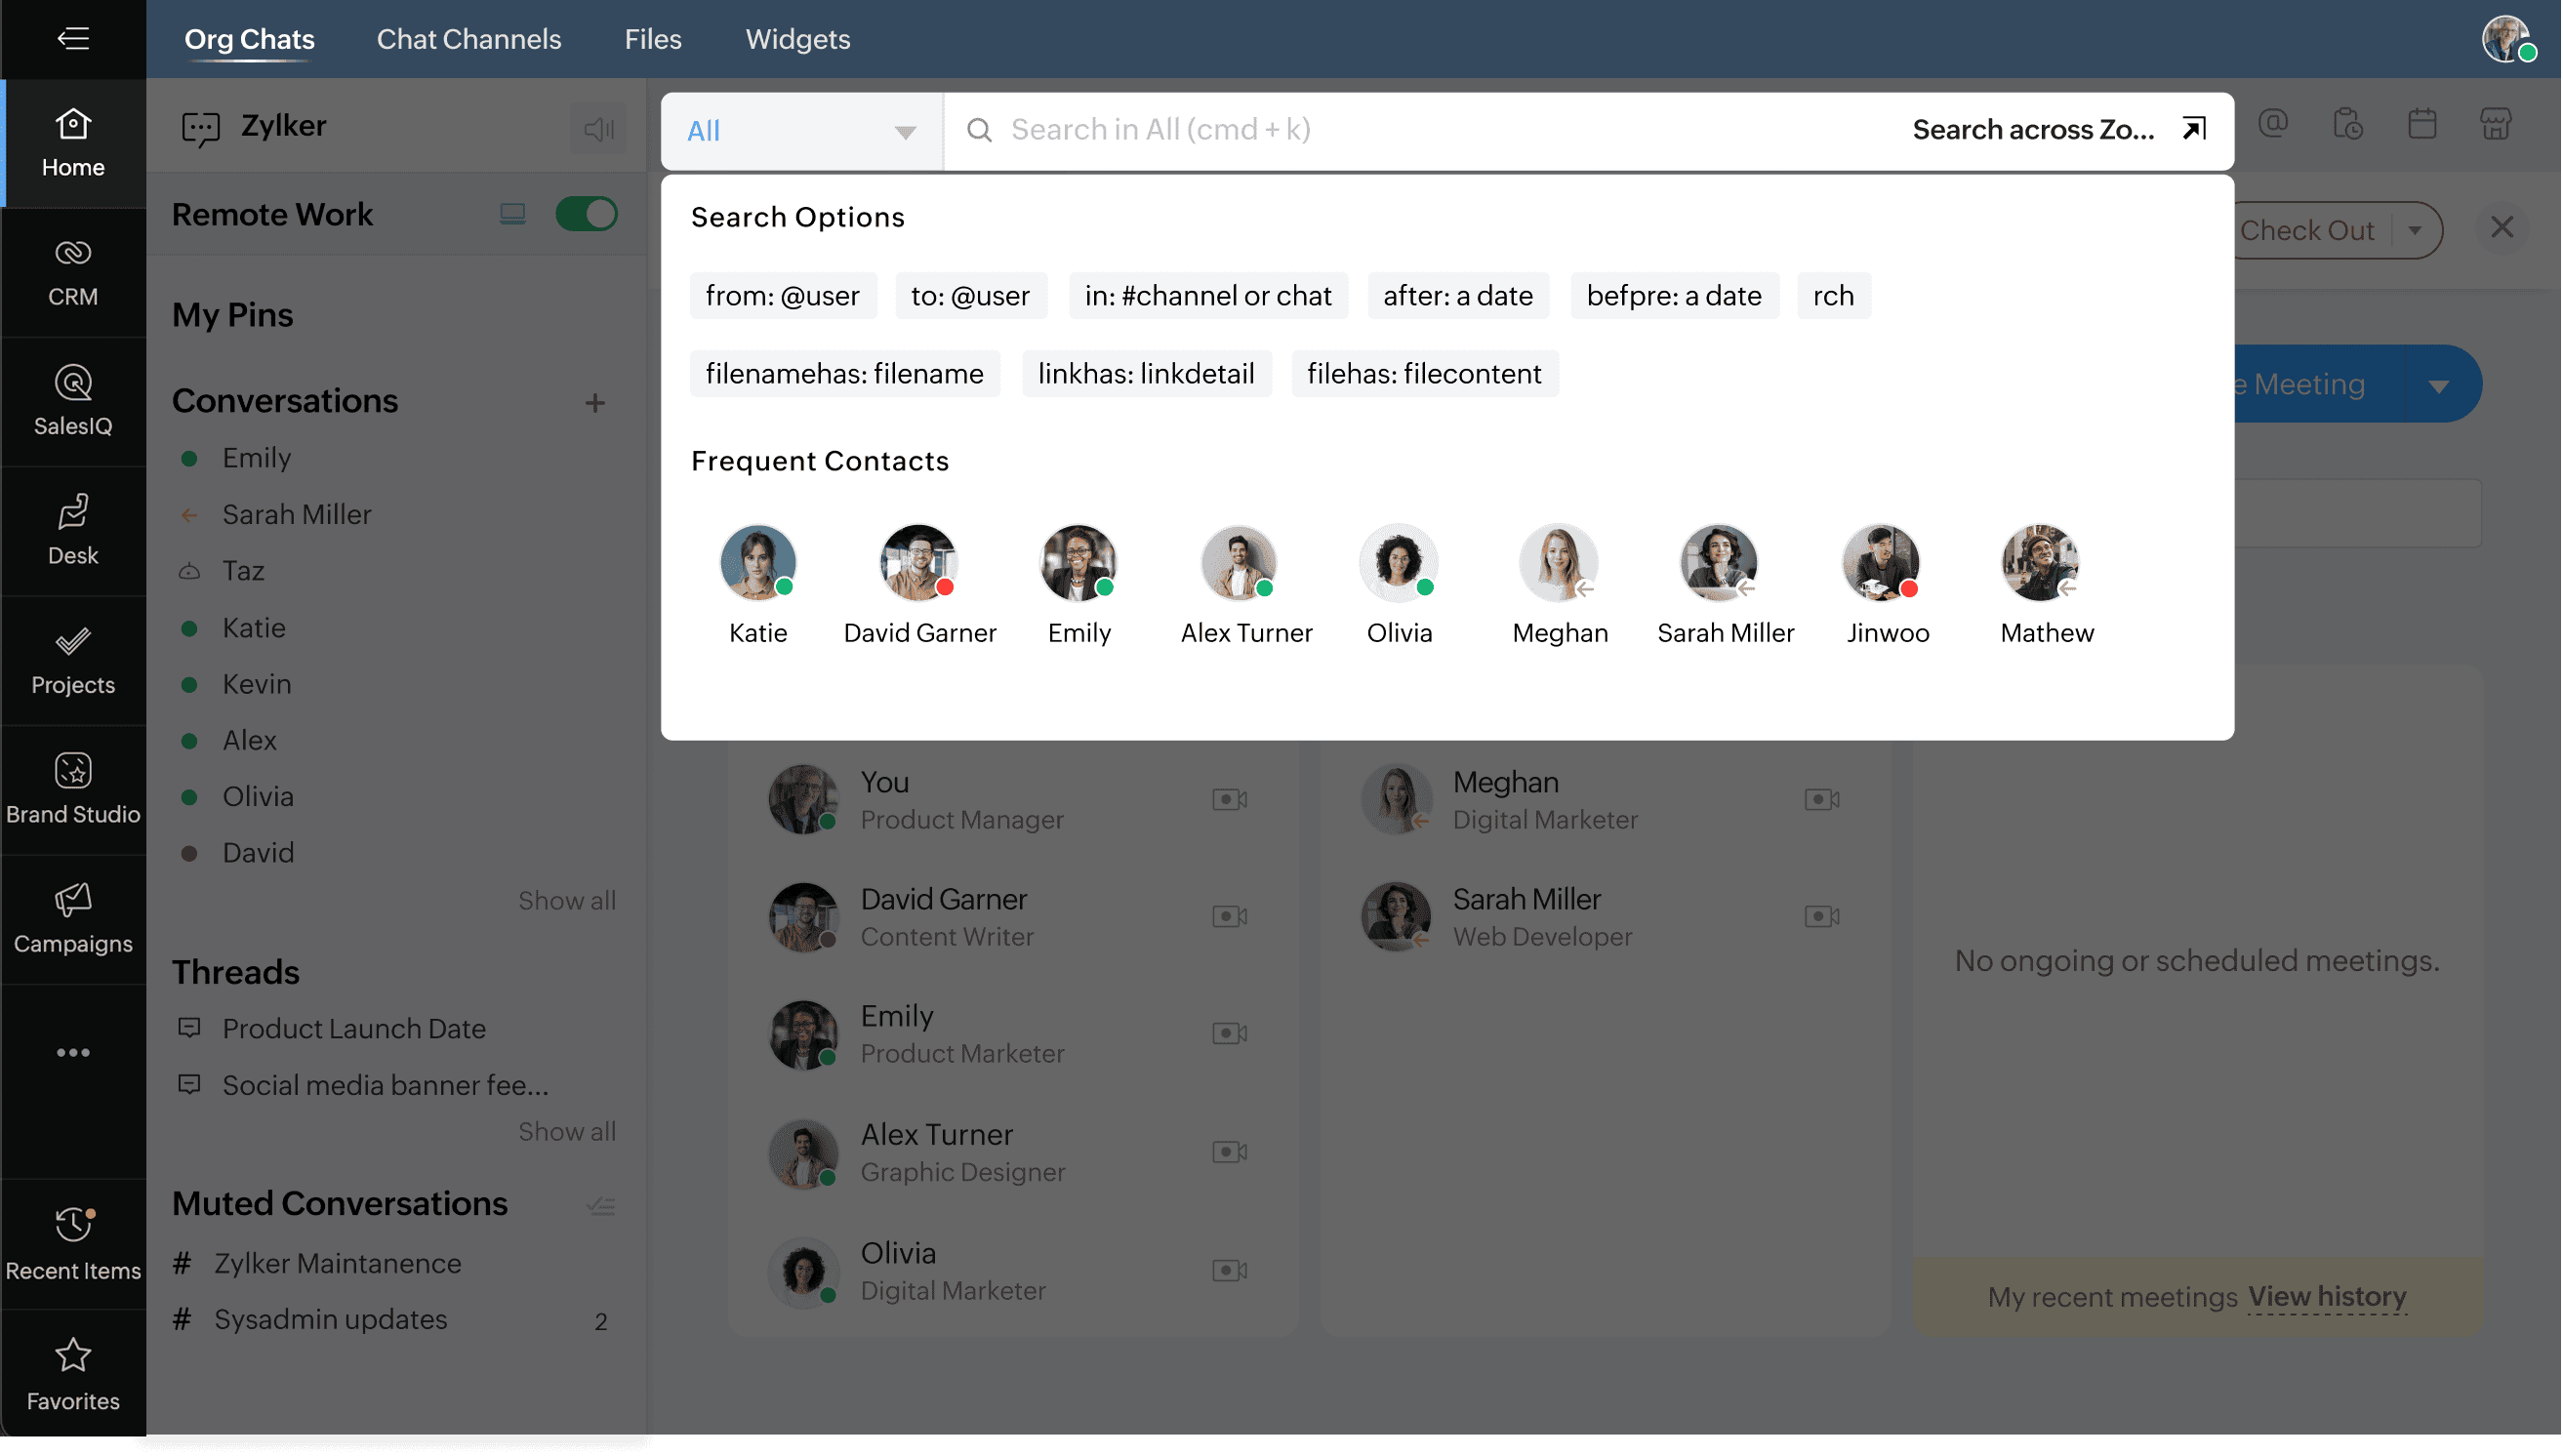2563x1456 pixels.
Task: Toggle the Remote Work switch off
Action: (587, 214)
